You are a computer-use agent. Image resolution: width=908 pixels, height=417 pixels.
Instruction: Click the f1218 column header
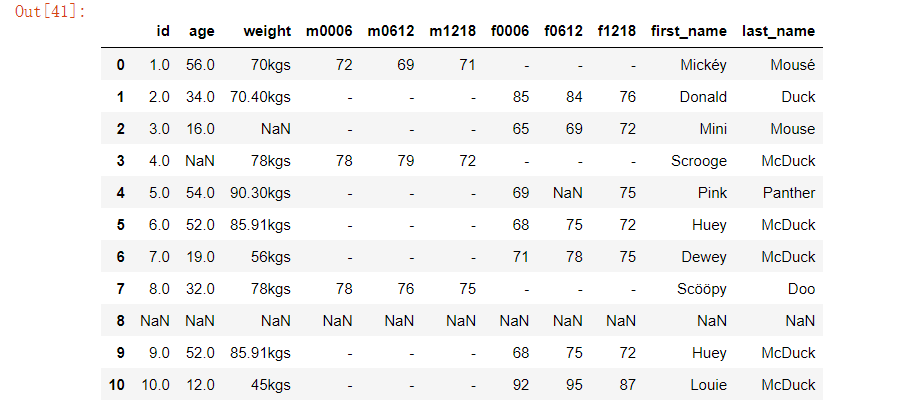pos(616,31)
